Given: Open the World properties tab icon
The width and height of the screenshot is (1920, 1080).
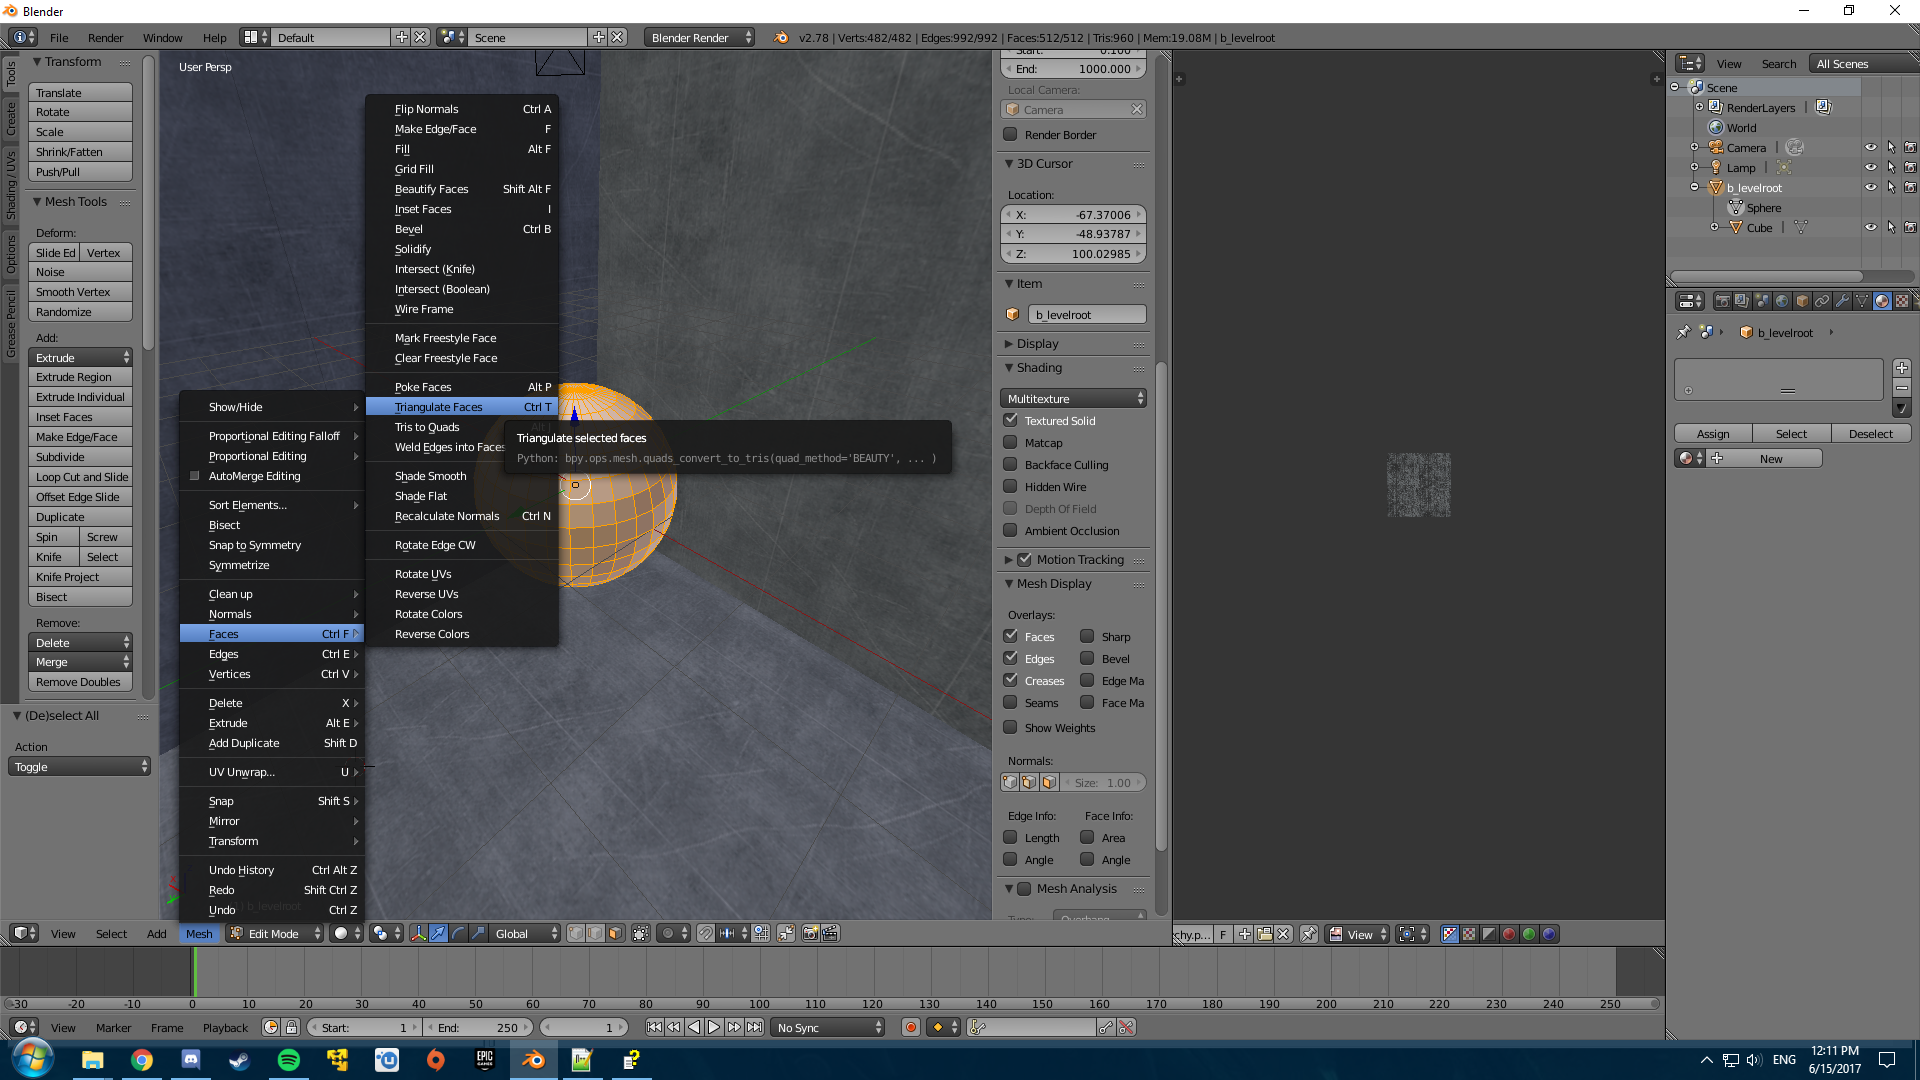Looking at the screenshot, I should click(x=1782, y=301).
